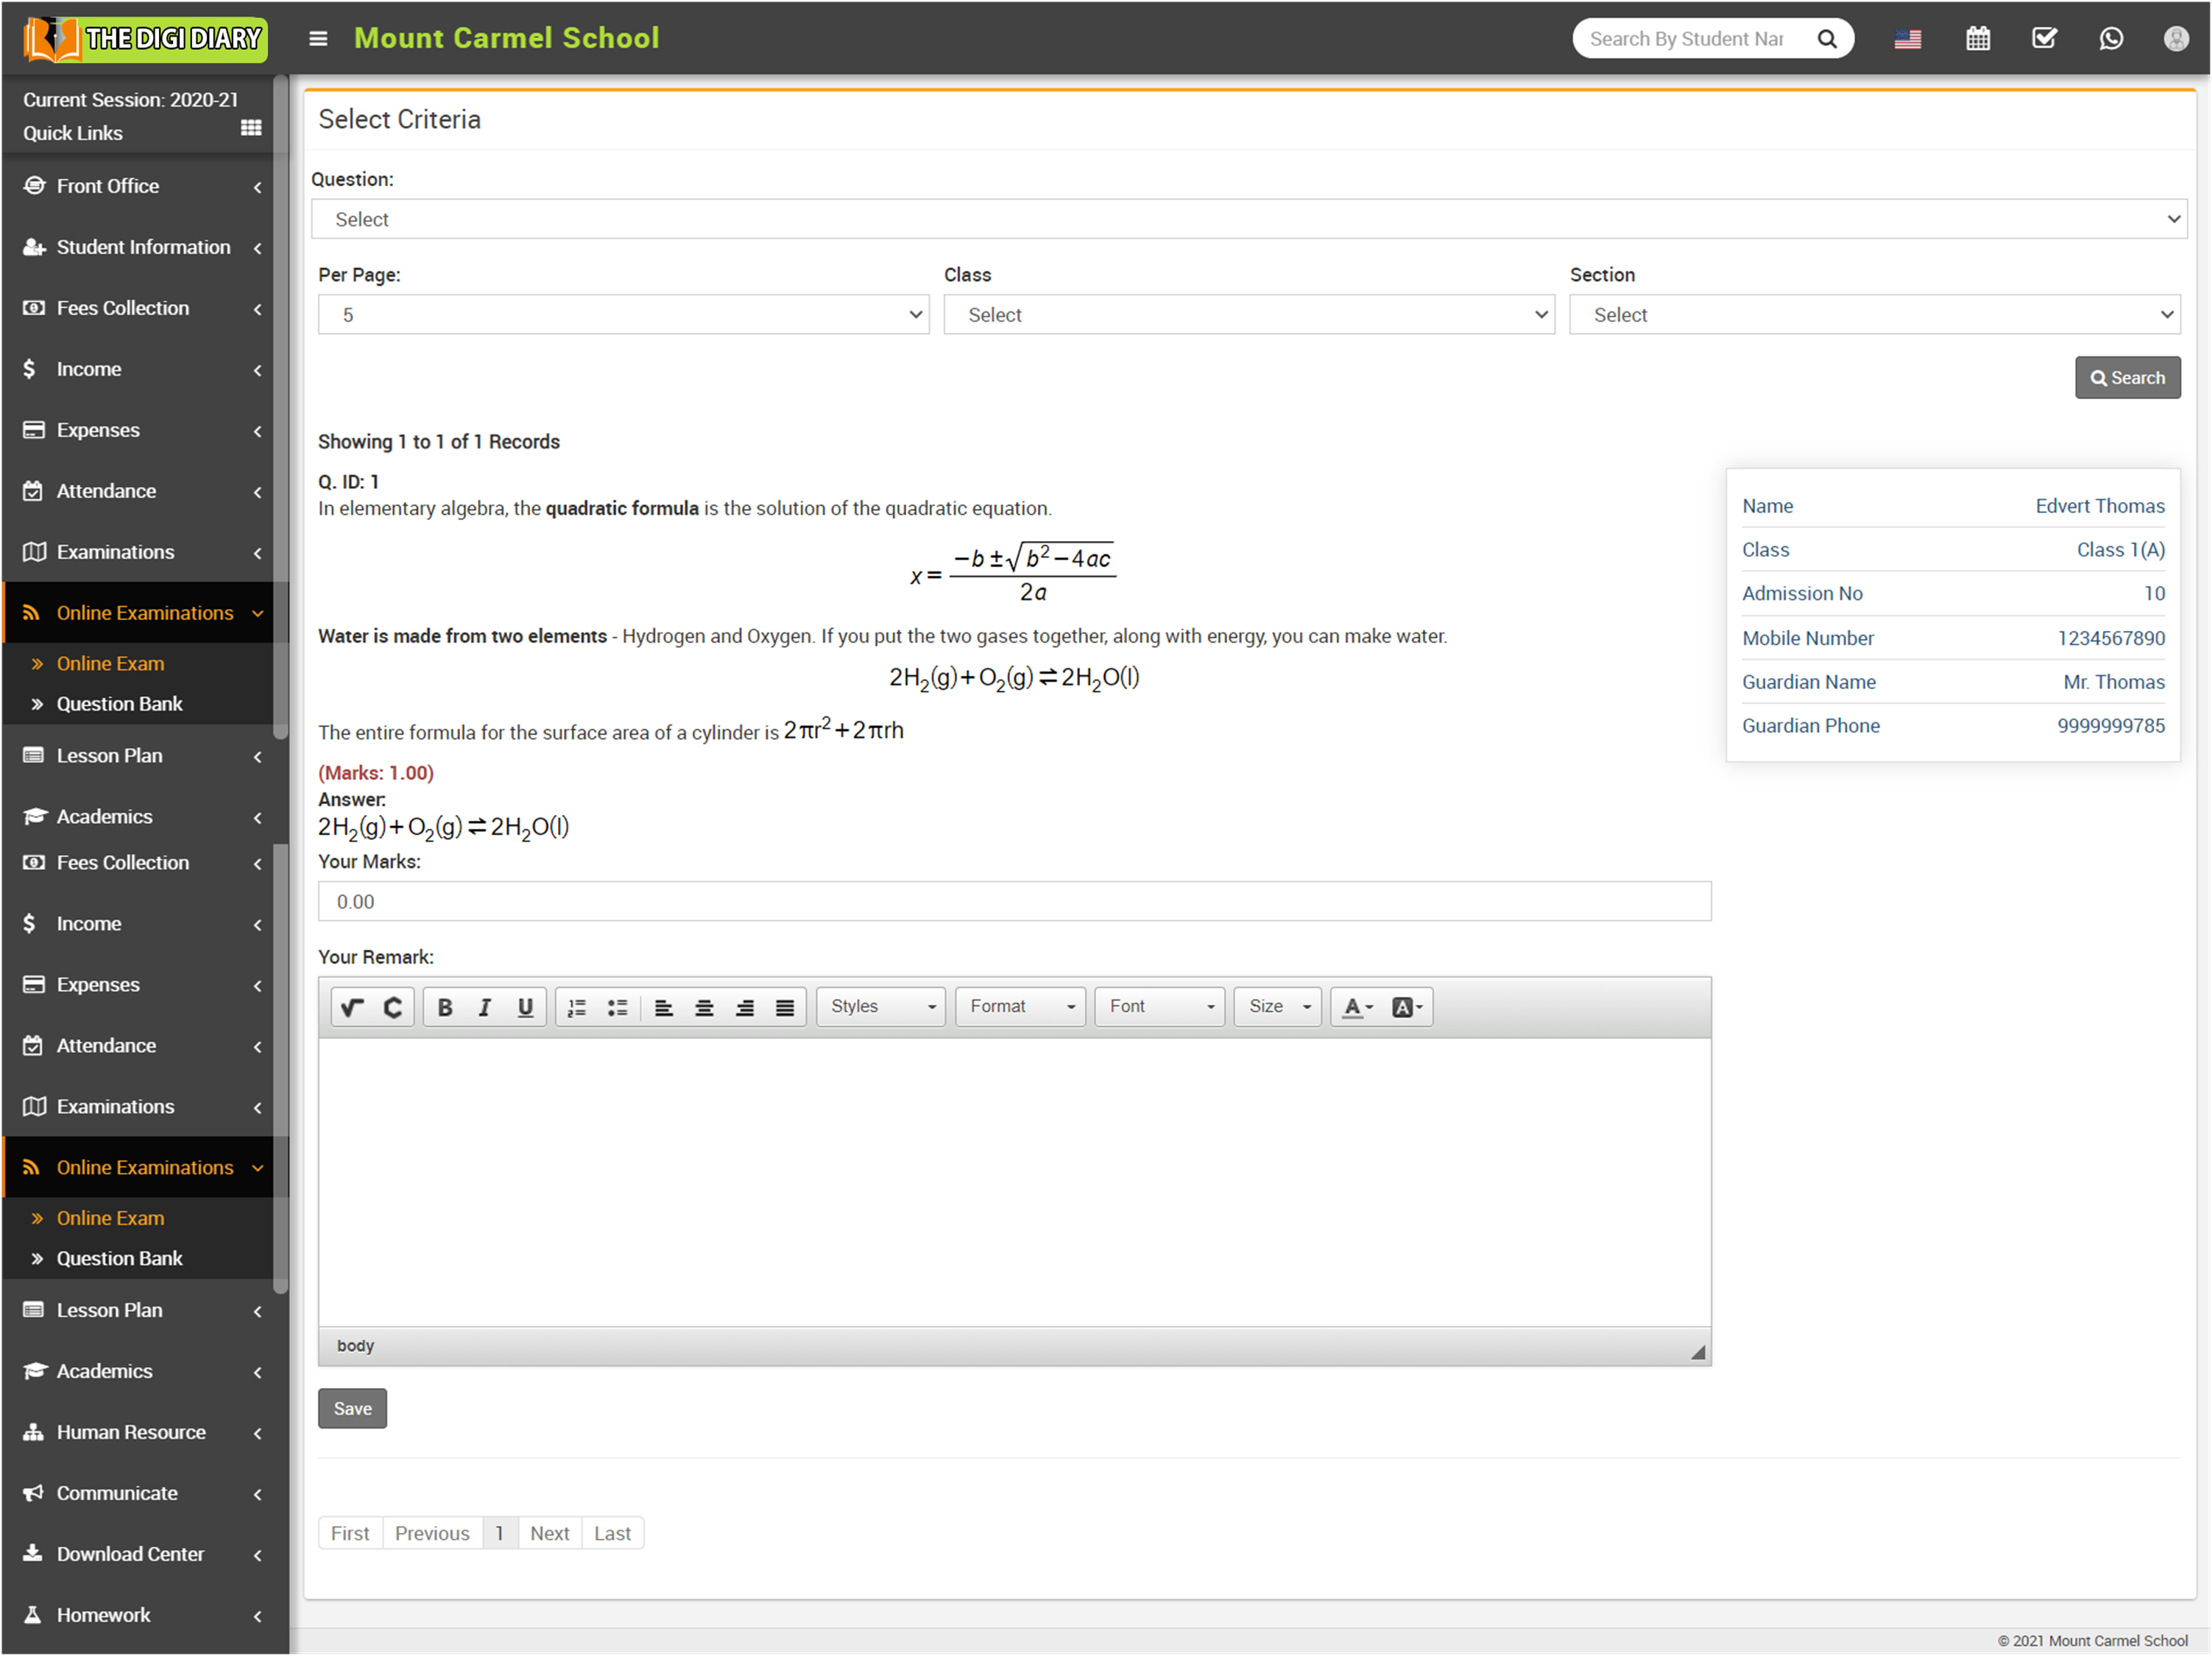
Task: Open the user profile avatar
Action: click(x=2176, y=38)
